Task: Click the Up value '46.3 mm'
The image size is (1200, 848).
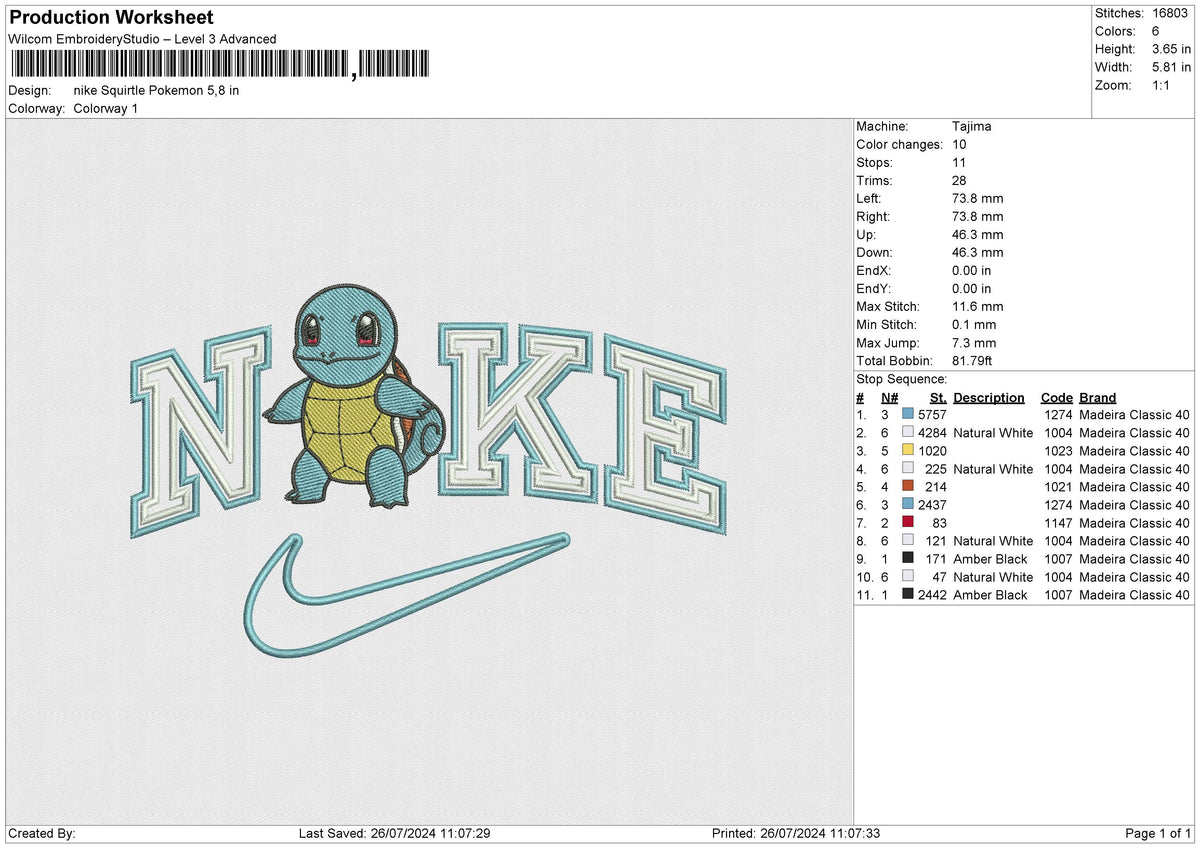Action: point(978,235)
